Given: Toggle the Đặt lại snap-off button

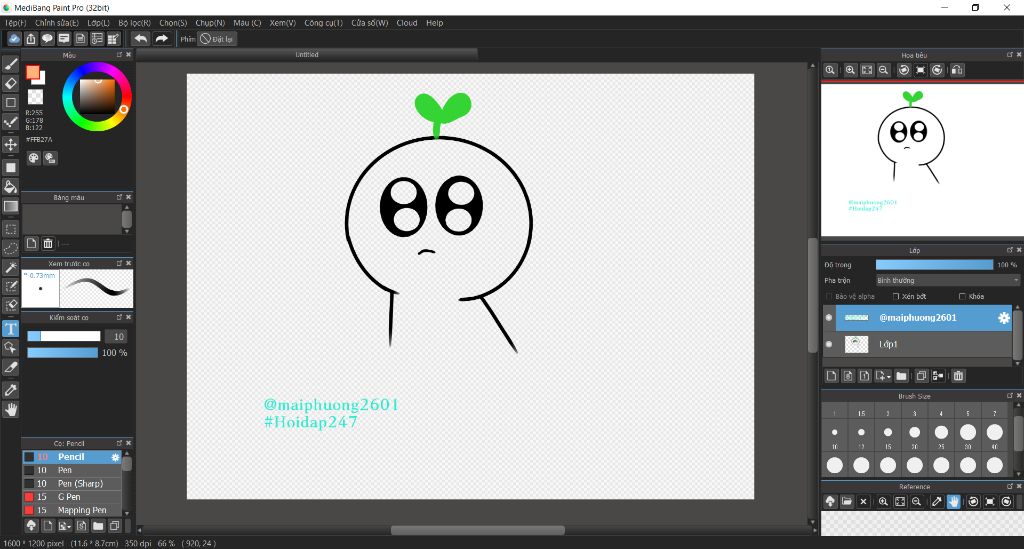Looking at the screenshot, I should [217, 39].
